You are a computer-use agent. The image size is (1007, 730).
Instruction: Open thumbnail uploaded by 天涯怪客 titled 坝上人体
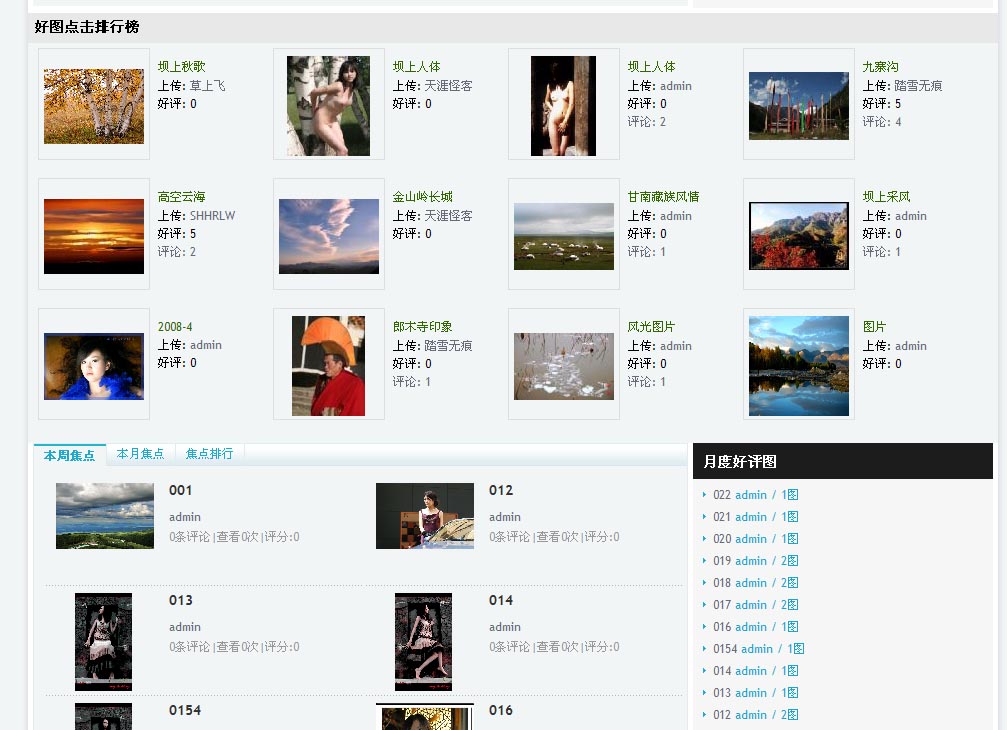click(328, 106)
